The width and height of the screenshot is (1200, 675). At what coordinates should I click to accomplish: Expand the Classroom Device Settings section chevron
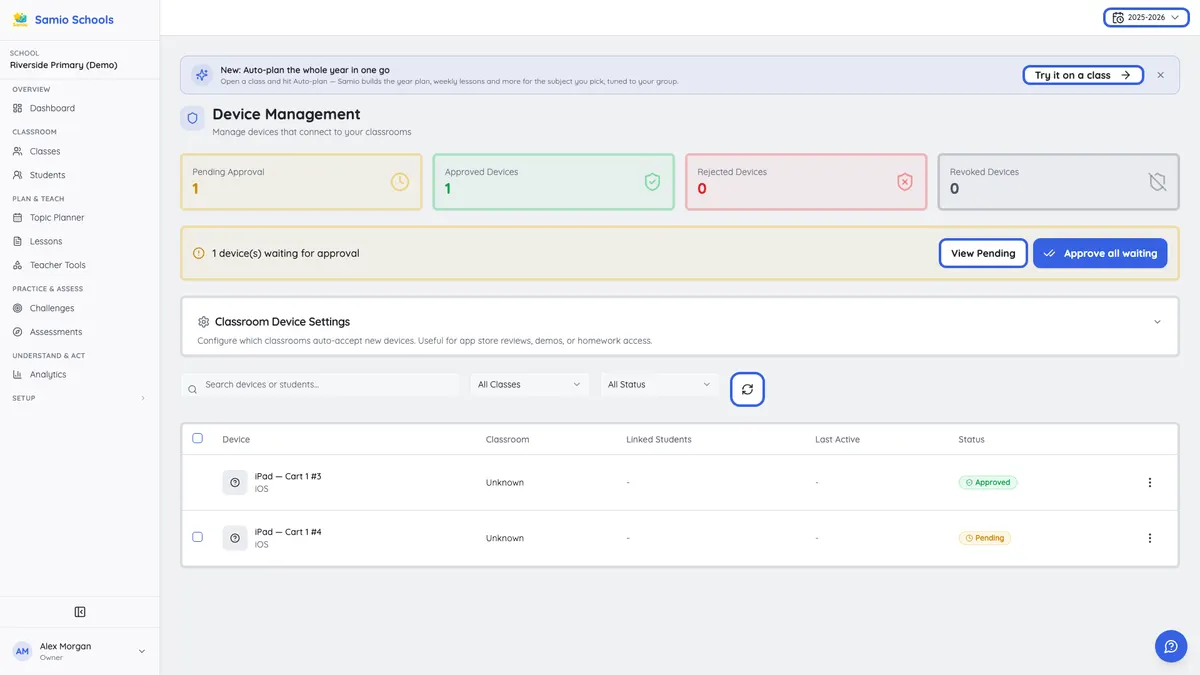[x=1157, y=322]
